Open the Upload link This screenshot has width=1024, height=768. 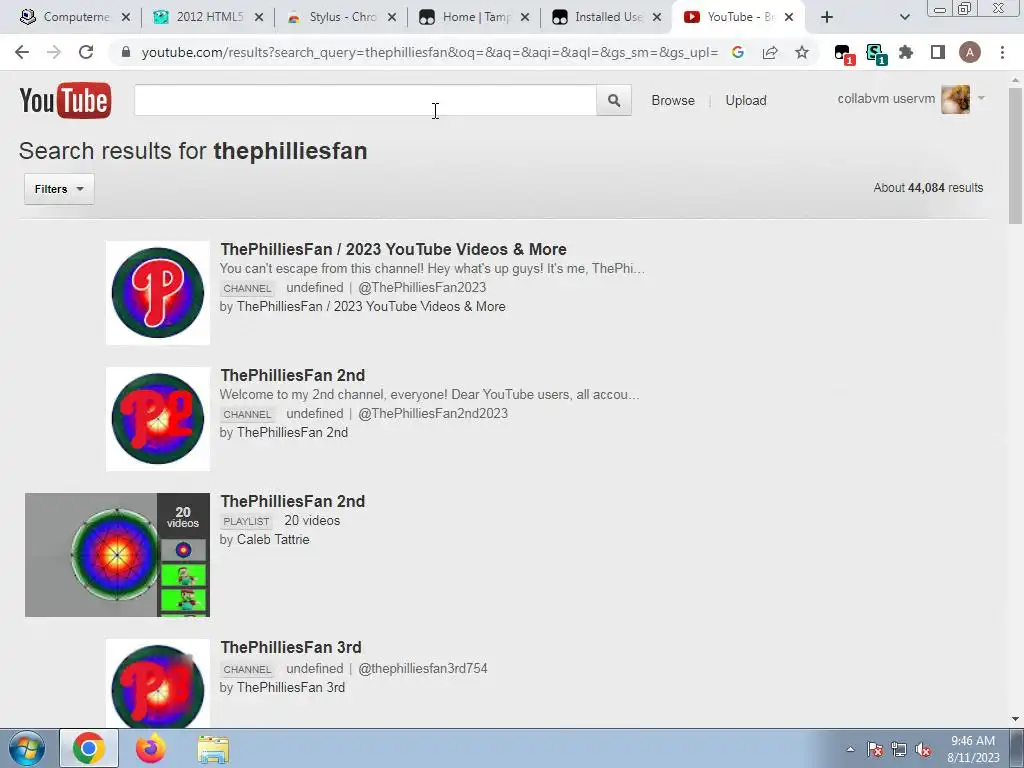click(746, 101)
